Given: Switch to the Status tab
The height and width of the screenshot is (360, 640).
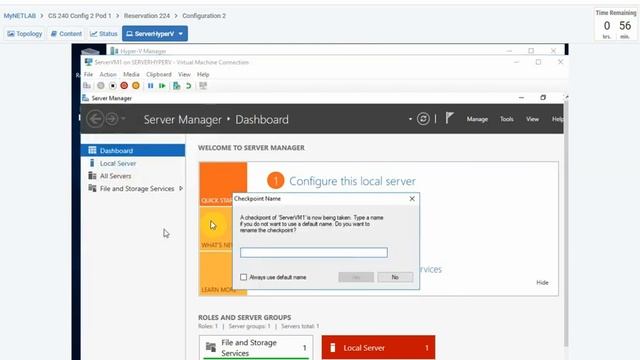Looking at the screenshot, I should click(x=104, y=34).
